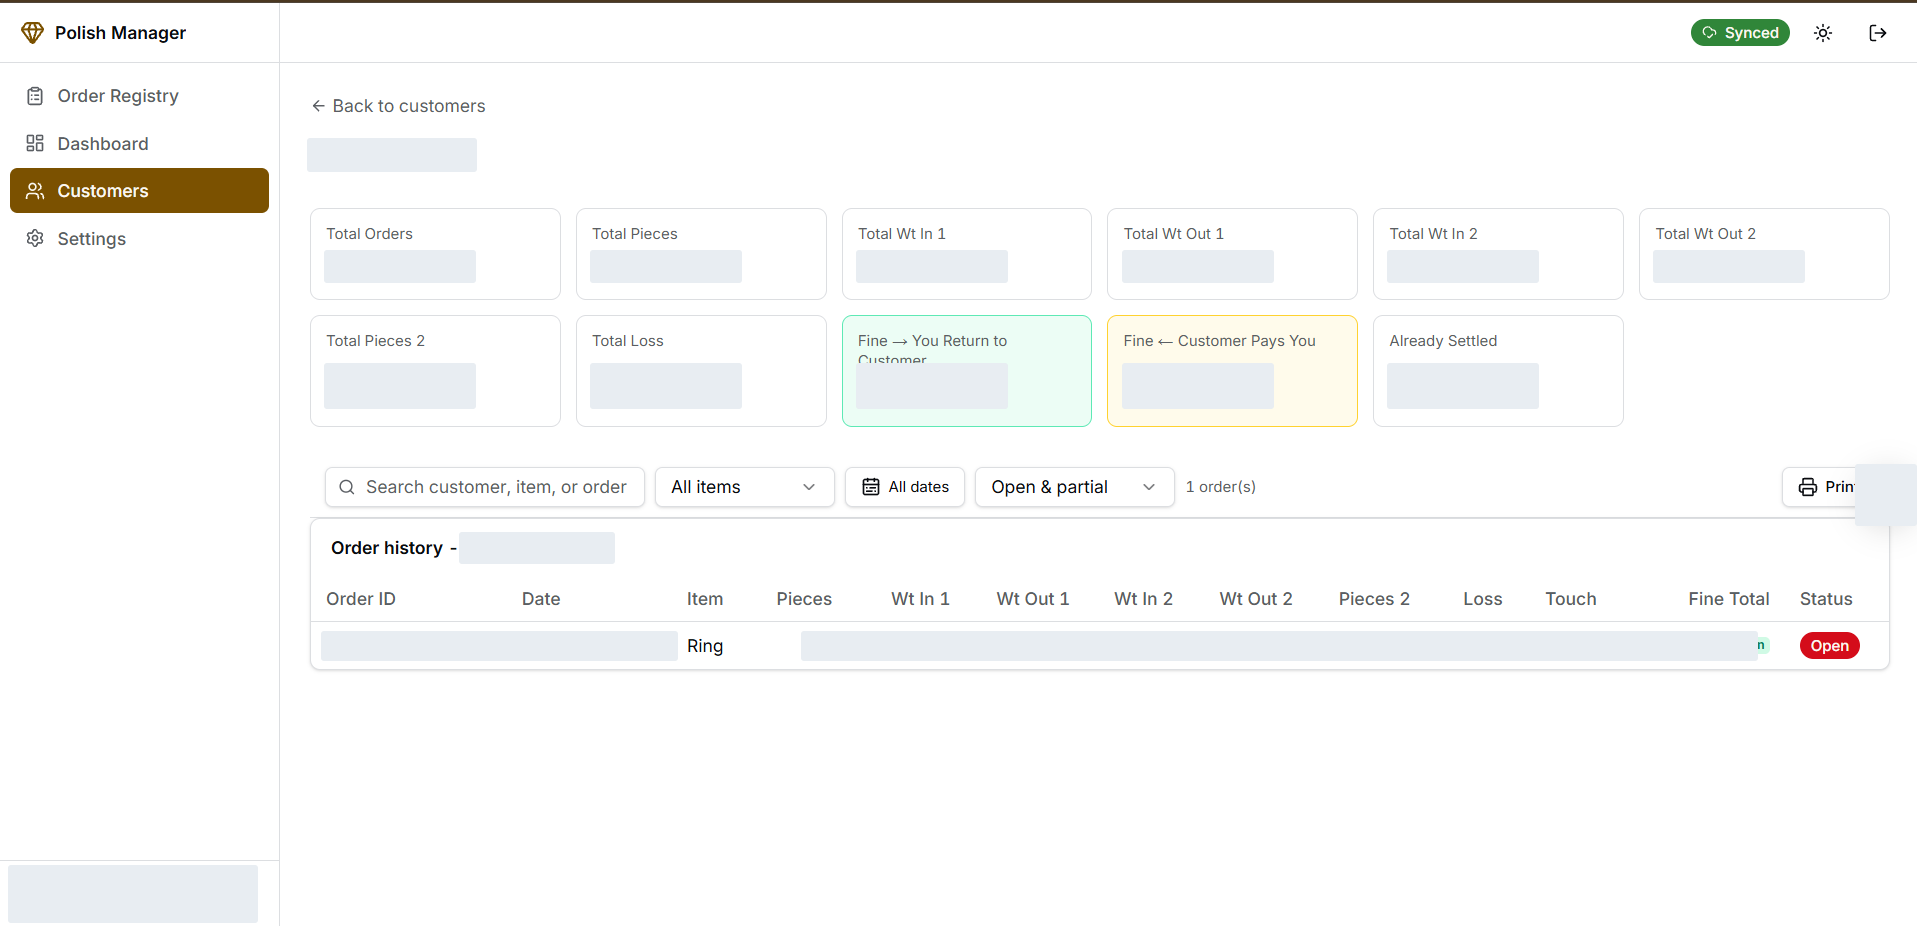Click the search customer, item, or order field

point(485,487)
